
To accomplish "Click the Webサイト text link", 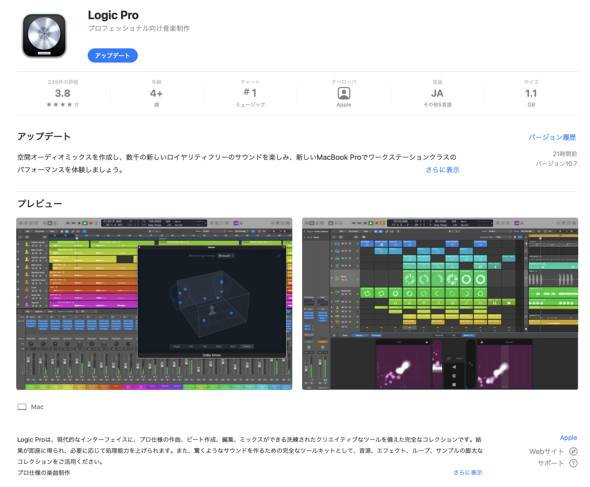I will 546,451.
